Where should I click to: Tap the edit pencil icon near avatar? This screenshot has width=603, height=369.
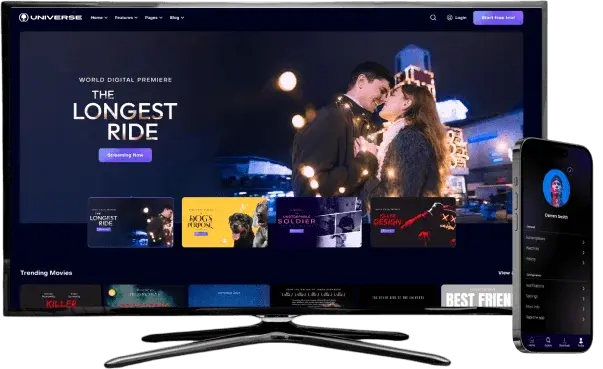coord(570,171)
